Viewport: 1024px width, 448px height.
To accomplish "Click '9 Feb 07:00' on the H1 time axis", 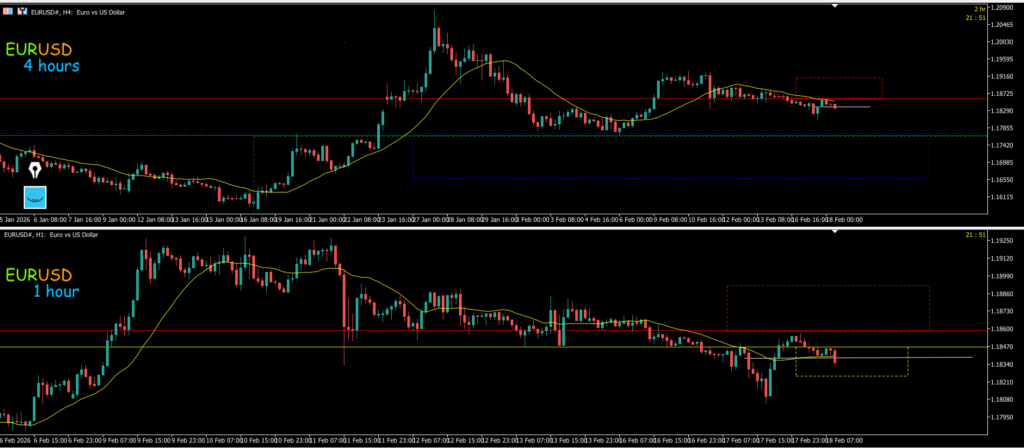I will tap(119, 440).
